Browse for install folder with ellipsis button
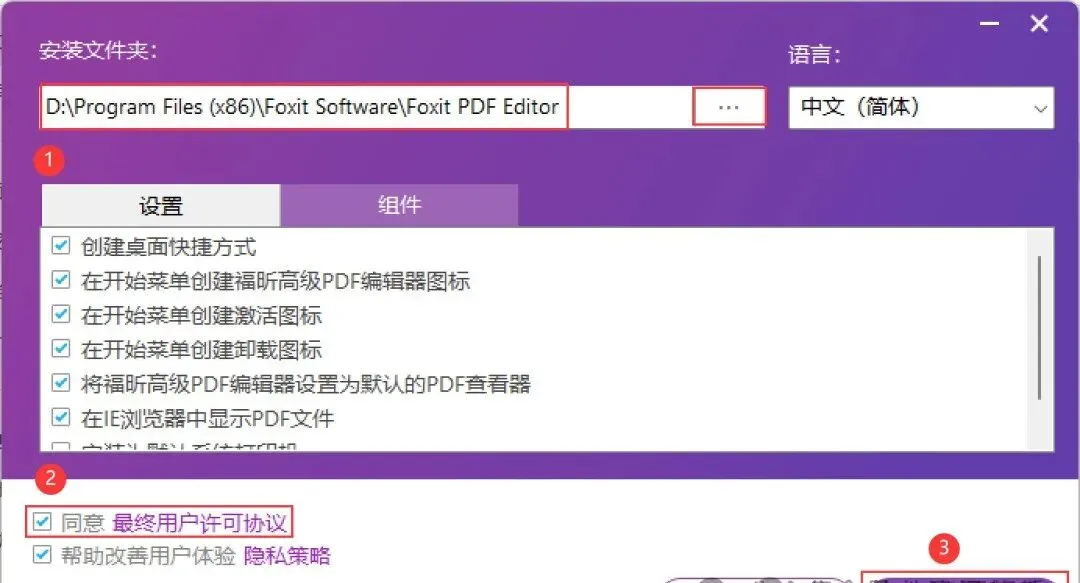1080x583 pixels. [729, 108]
